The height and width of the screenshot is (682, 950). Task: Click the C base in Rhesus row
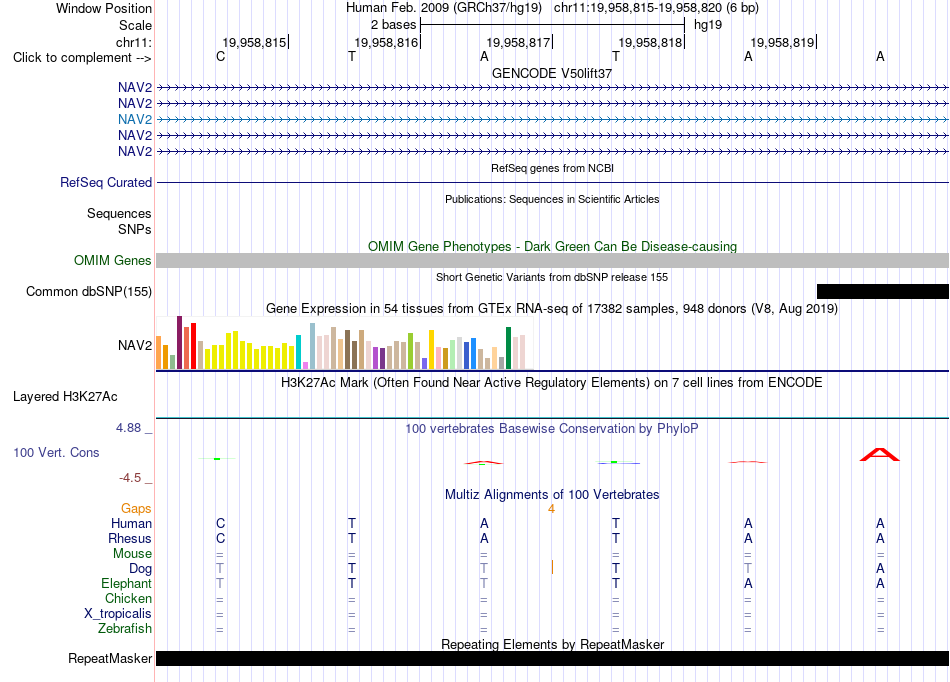tap(221, 538)
